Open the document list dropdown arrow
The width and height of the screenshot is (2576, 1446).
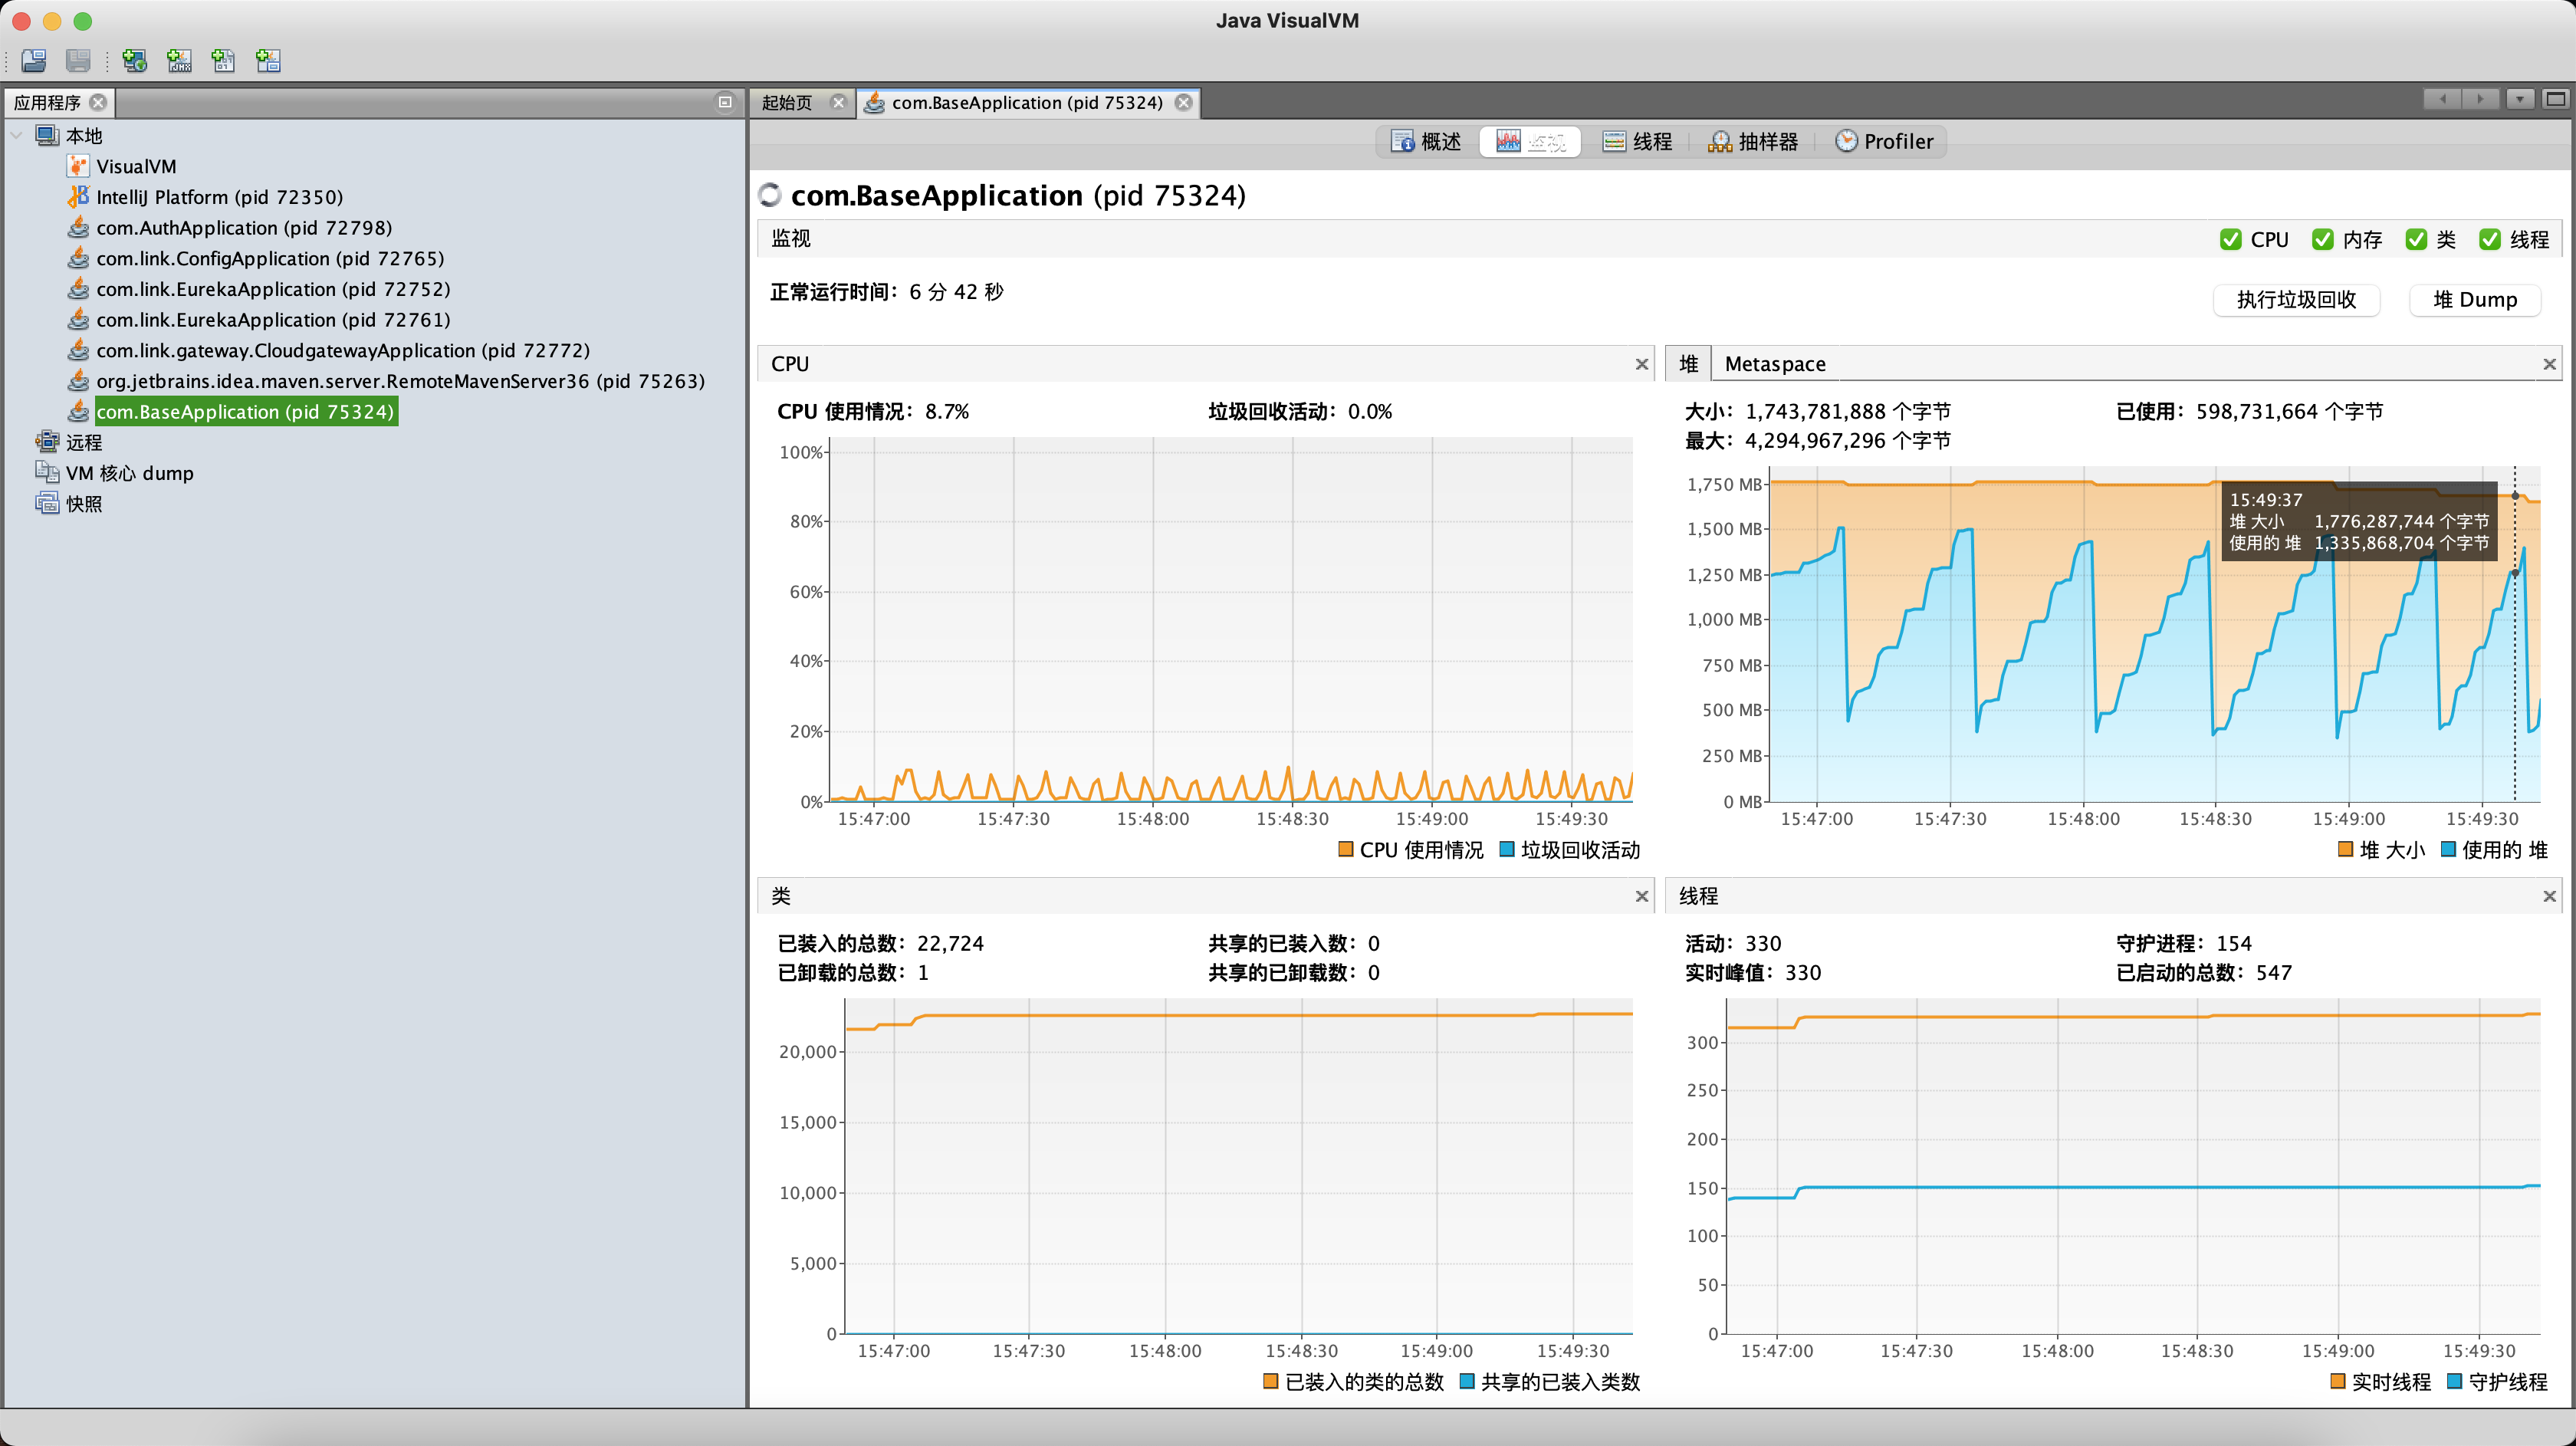pyautogui.click(x=2521, y=99)
